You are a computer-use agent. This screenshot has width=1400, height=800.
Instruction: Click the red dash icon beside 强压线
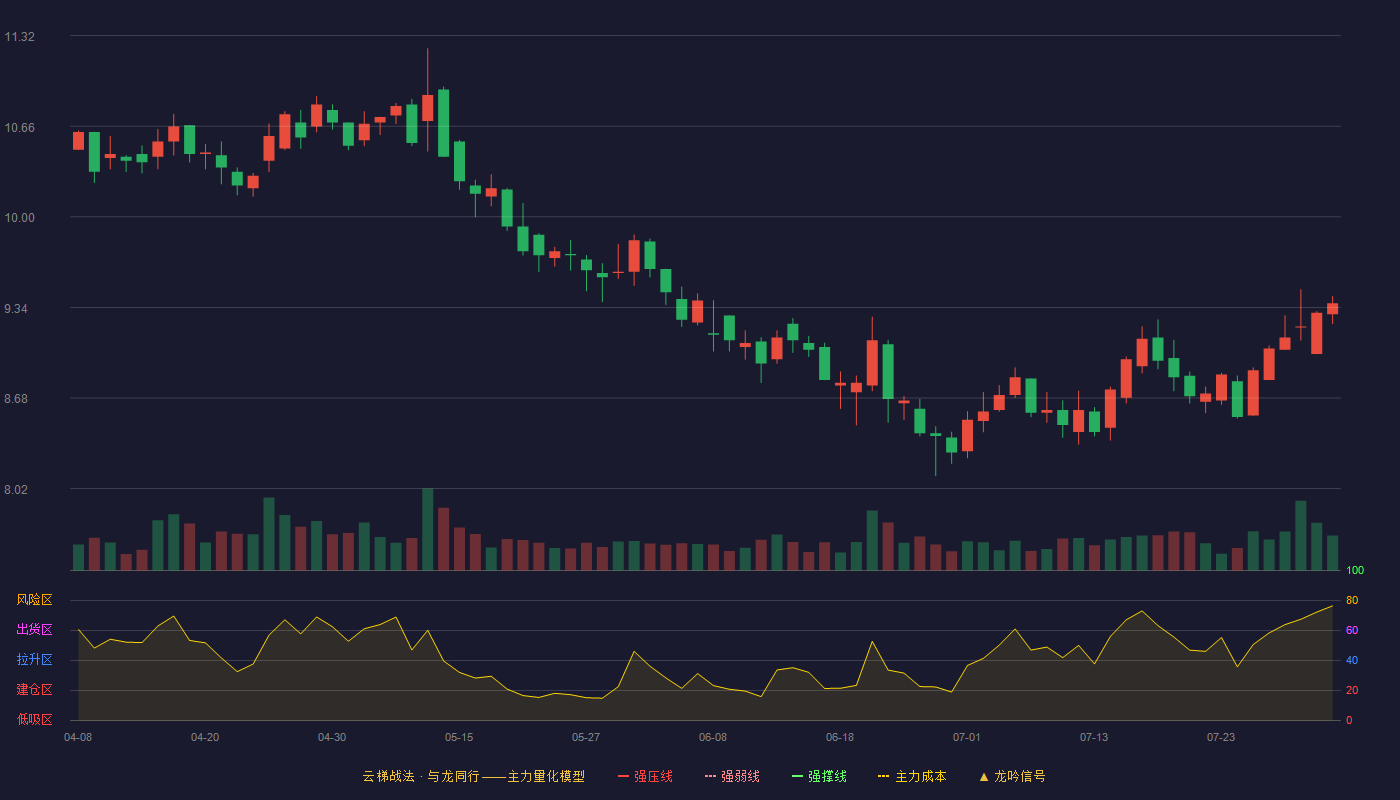pyautogui.click(x=623, y=776)
